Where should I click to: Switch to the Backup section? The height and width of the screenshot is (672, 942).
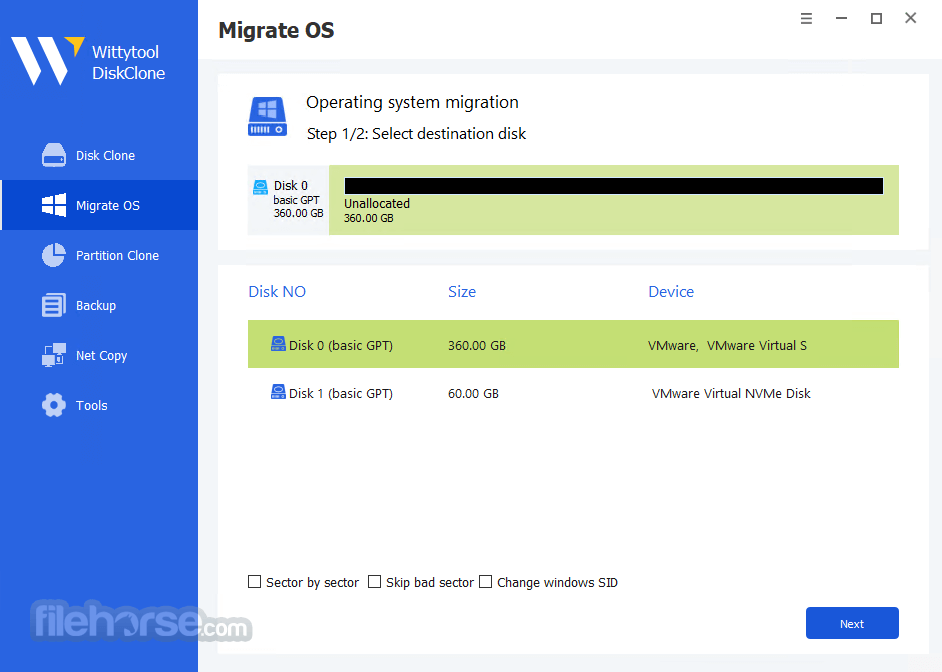99,305
